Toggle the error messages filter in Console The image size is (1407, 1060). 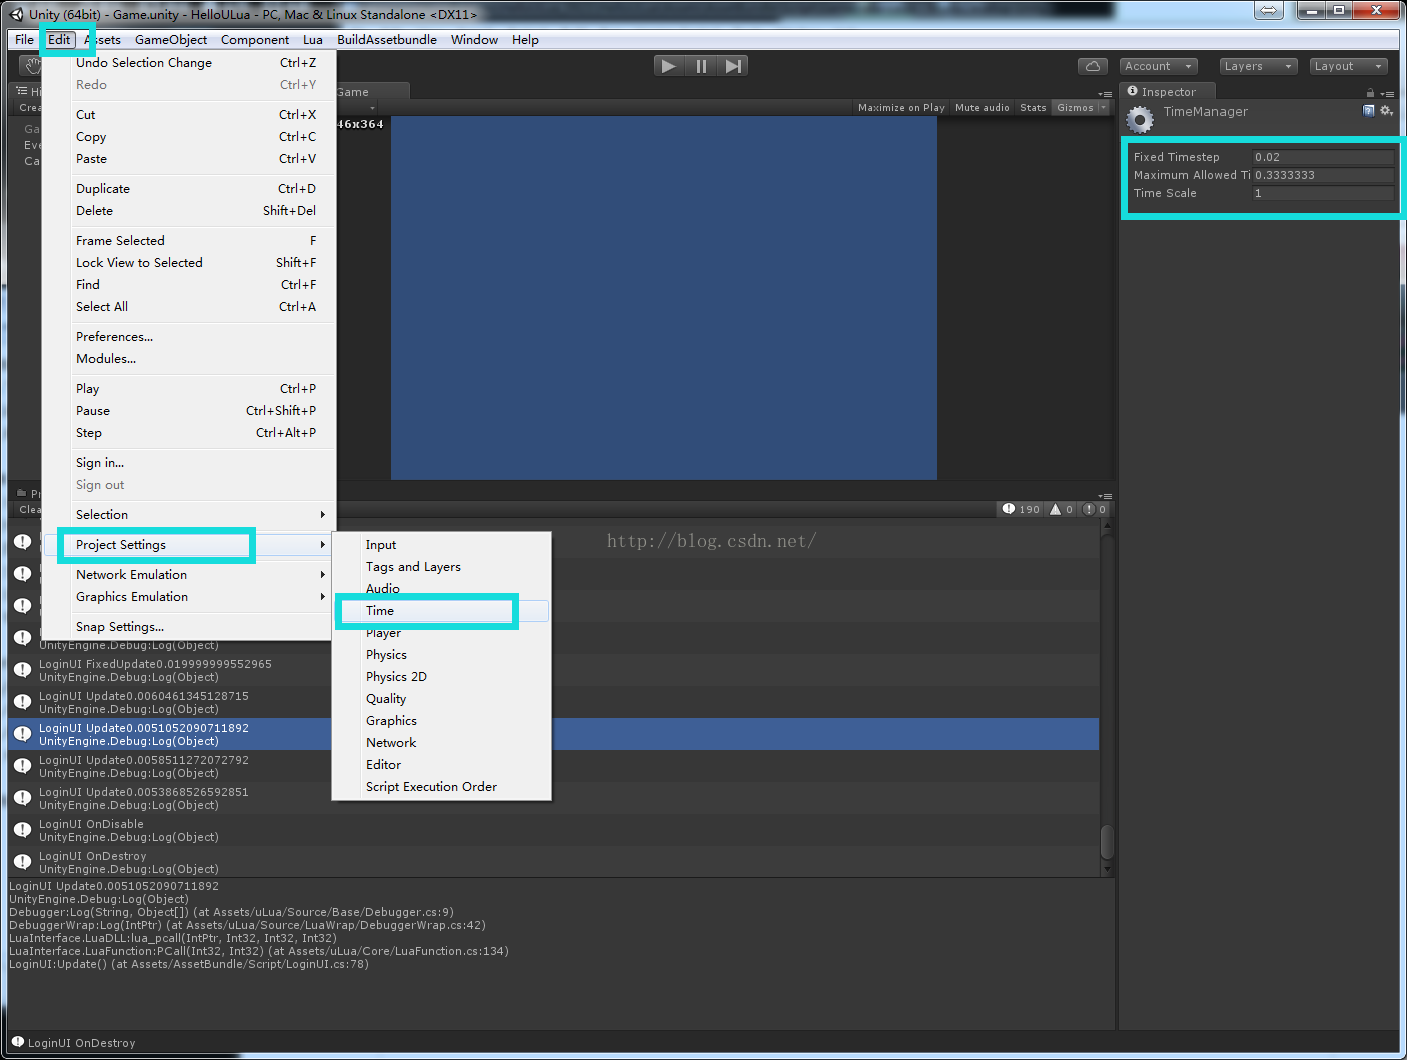[1094, 509]
